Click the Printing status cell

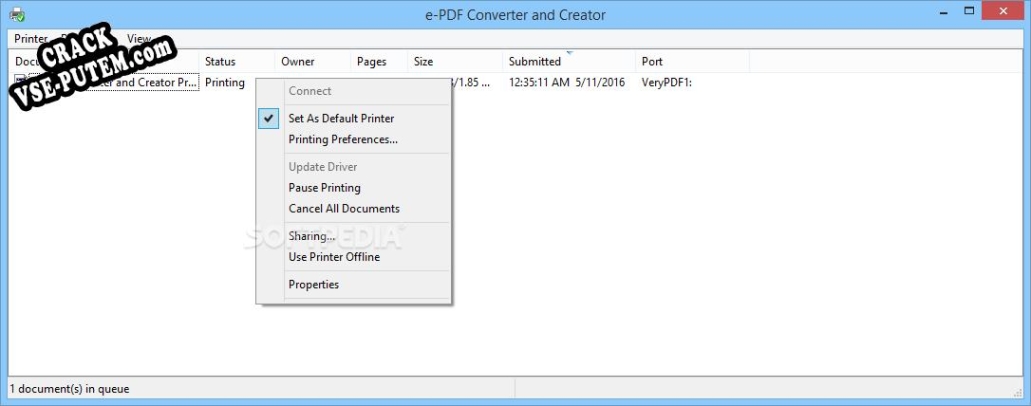point(225,83)
